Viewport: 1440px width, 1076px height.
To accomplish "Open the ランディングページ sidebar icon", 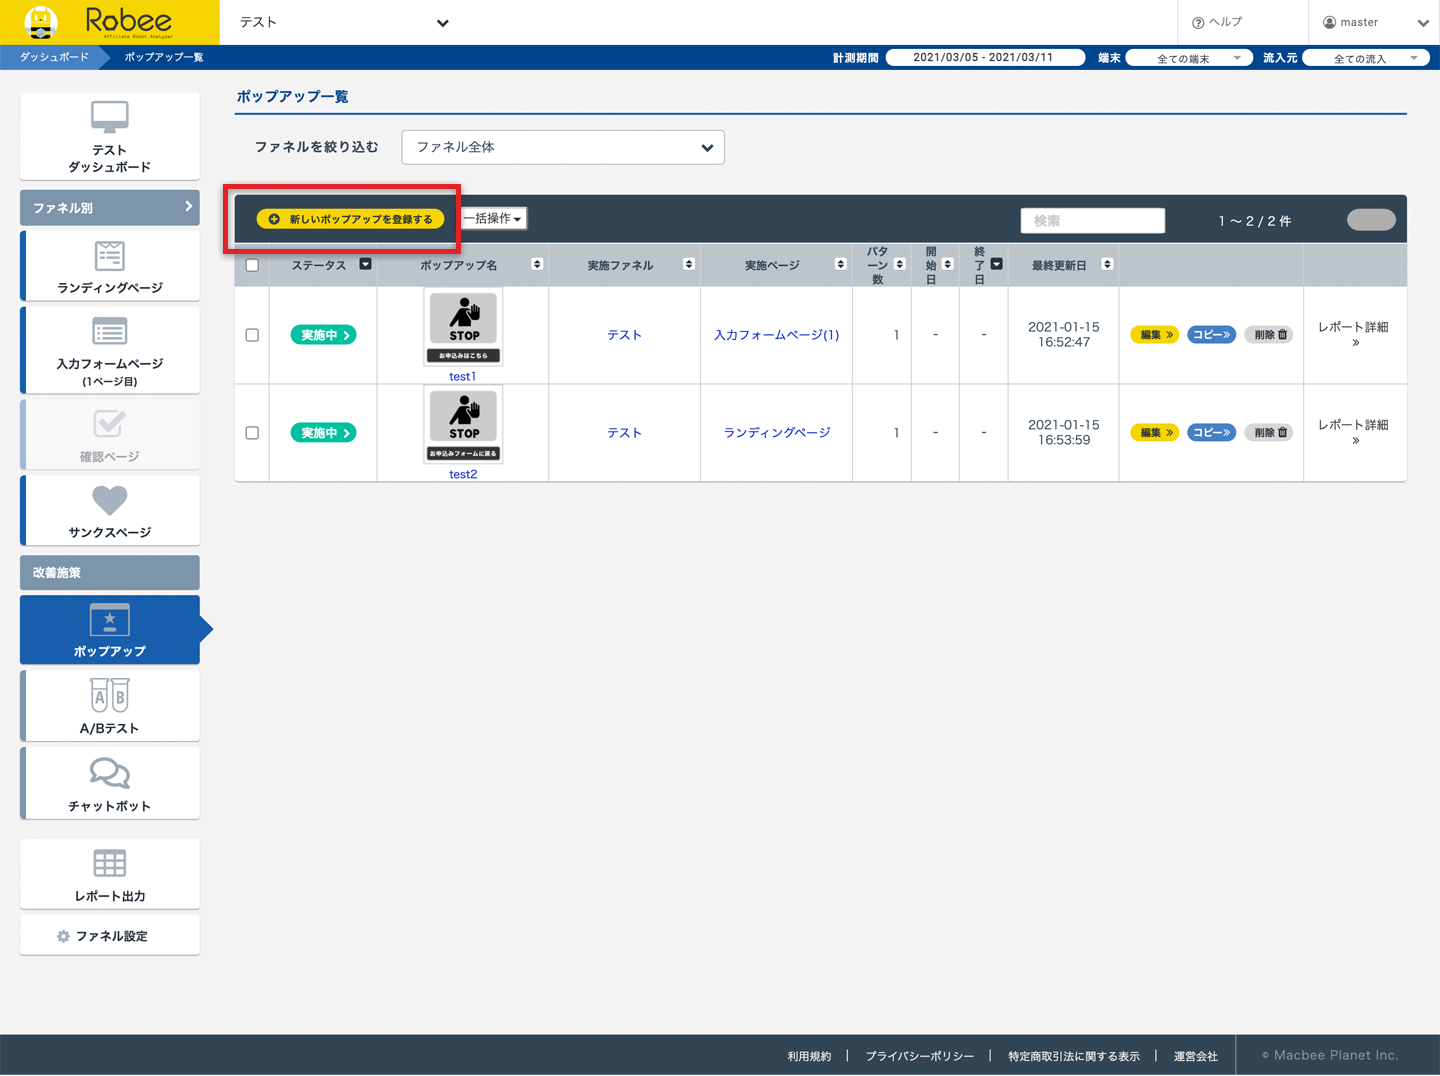I will [109, 256].
